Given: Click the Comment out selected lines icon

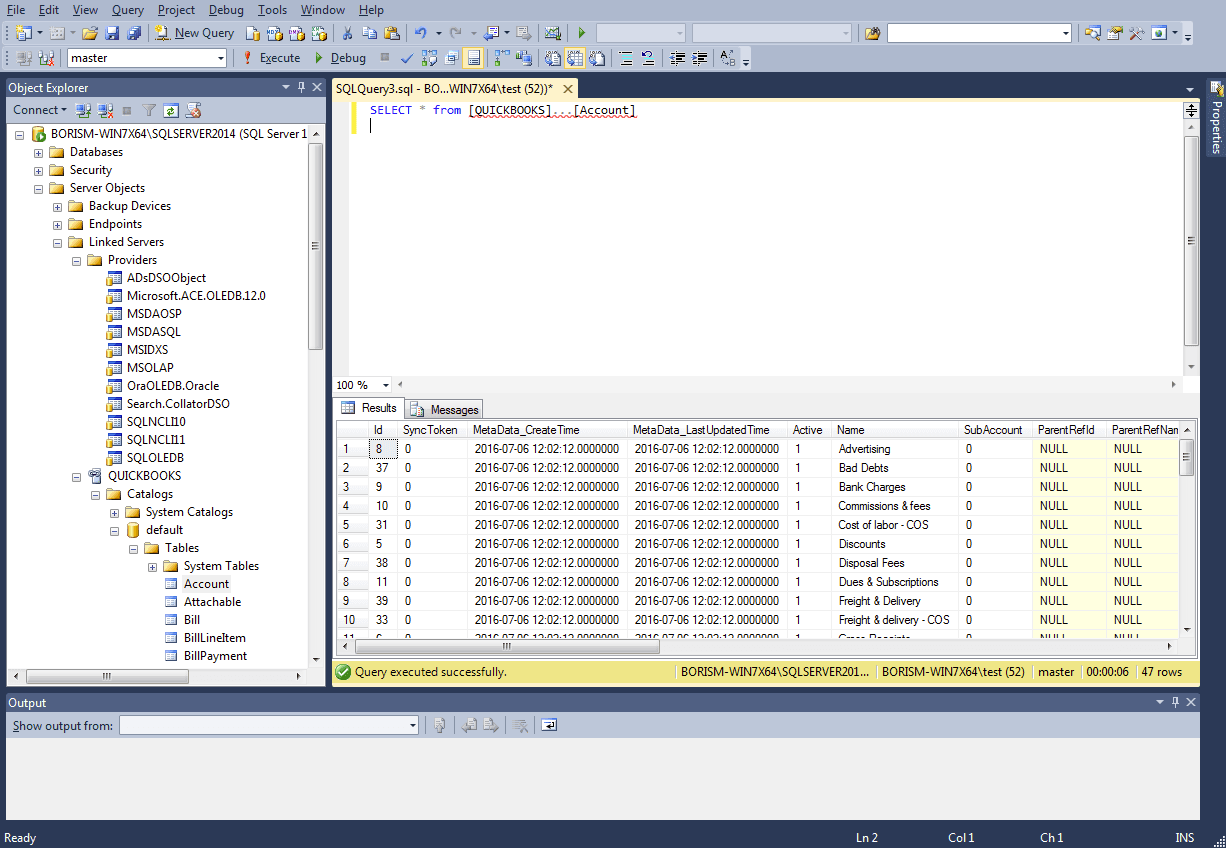Looking at the screenshot, I should [626, 58].
